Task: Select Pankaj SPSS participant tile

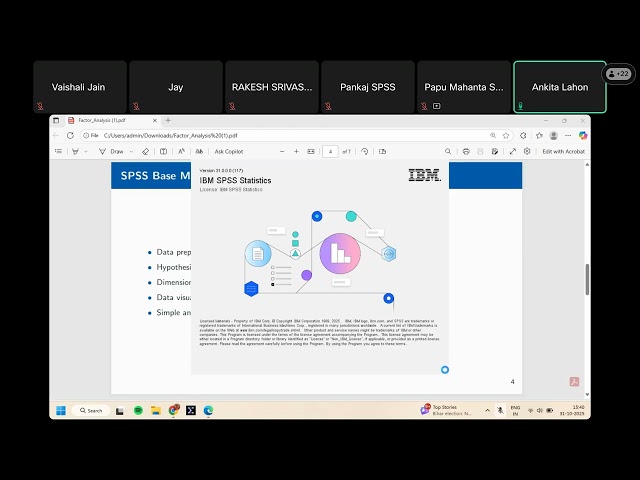Action: (368, 87)
